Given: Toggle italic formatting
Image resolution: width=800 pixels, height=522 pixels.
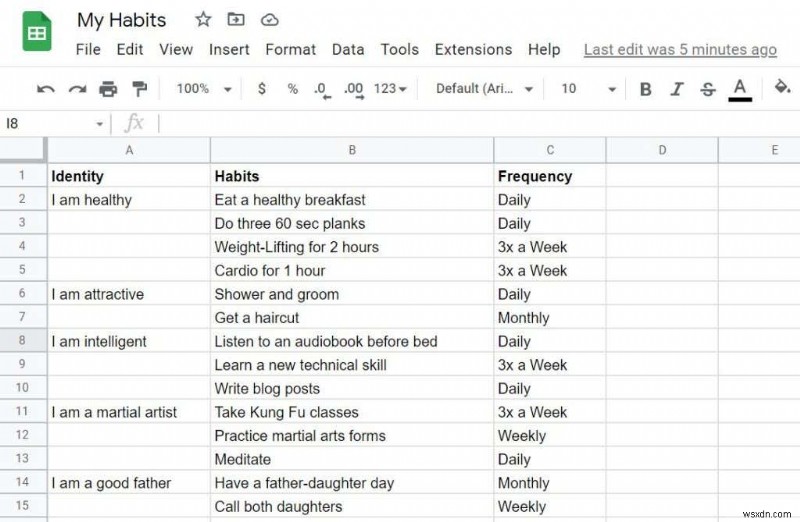Looking at the screenshot, I should click(677, 89).
